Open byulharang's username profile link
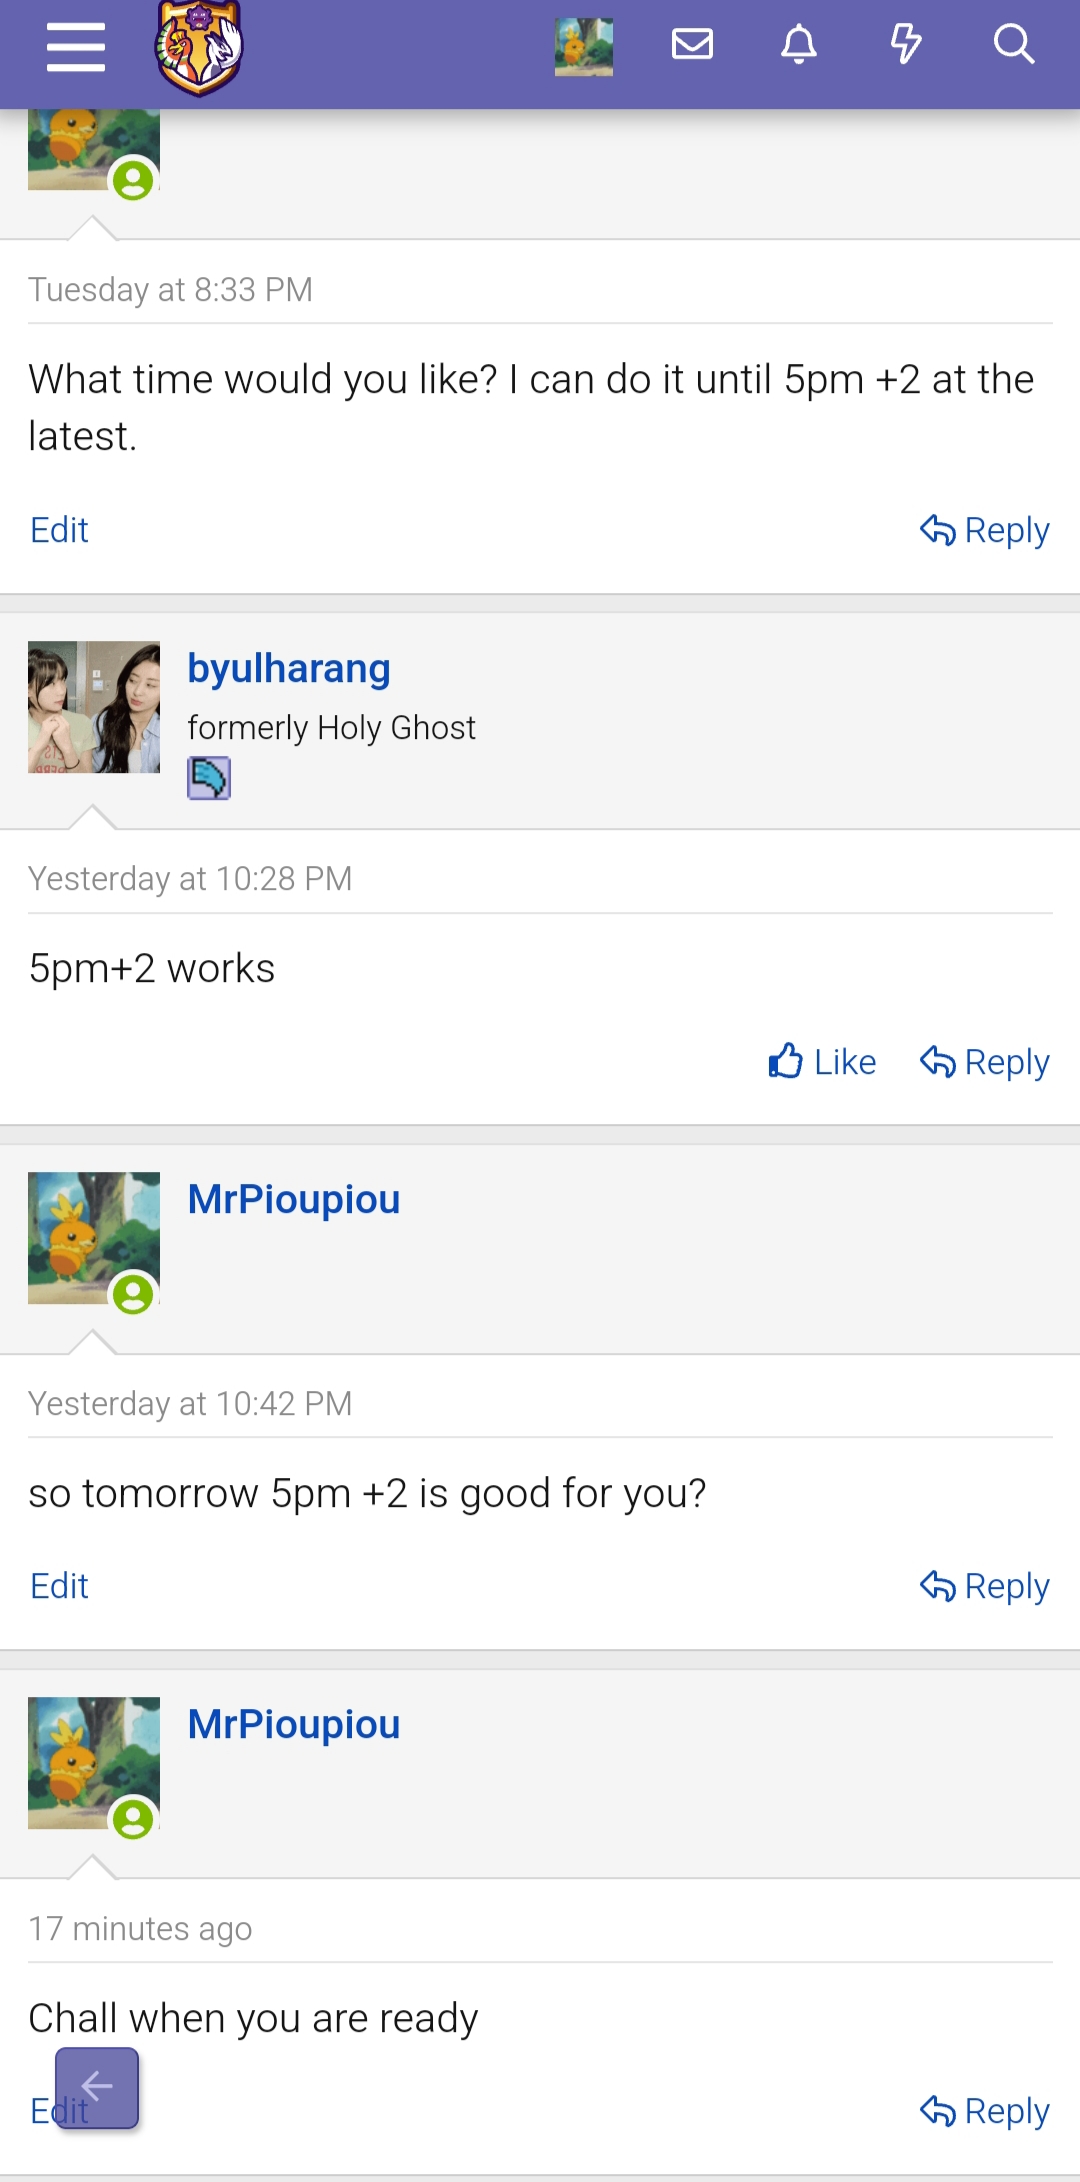The width and height of the screenshot is (1080, 2182). point(289,669)
